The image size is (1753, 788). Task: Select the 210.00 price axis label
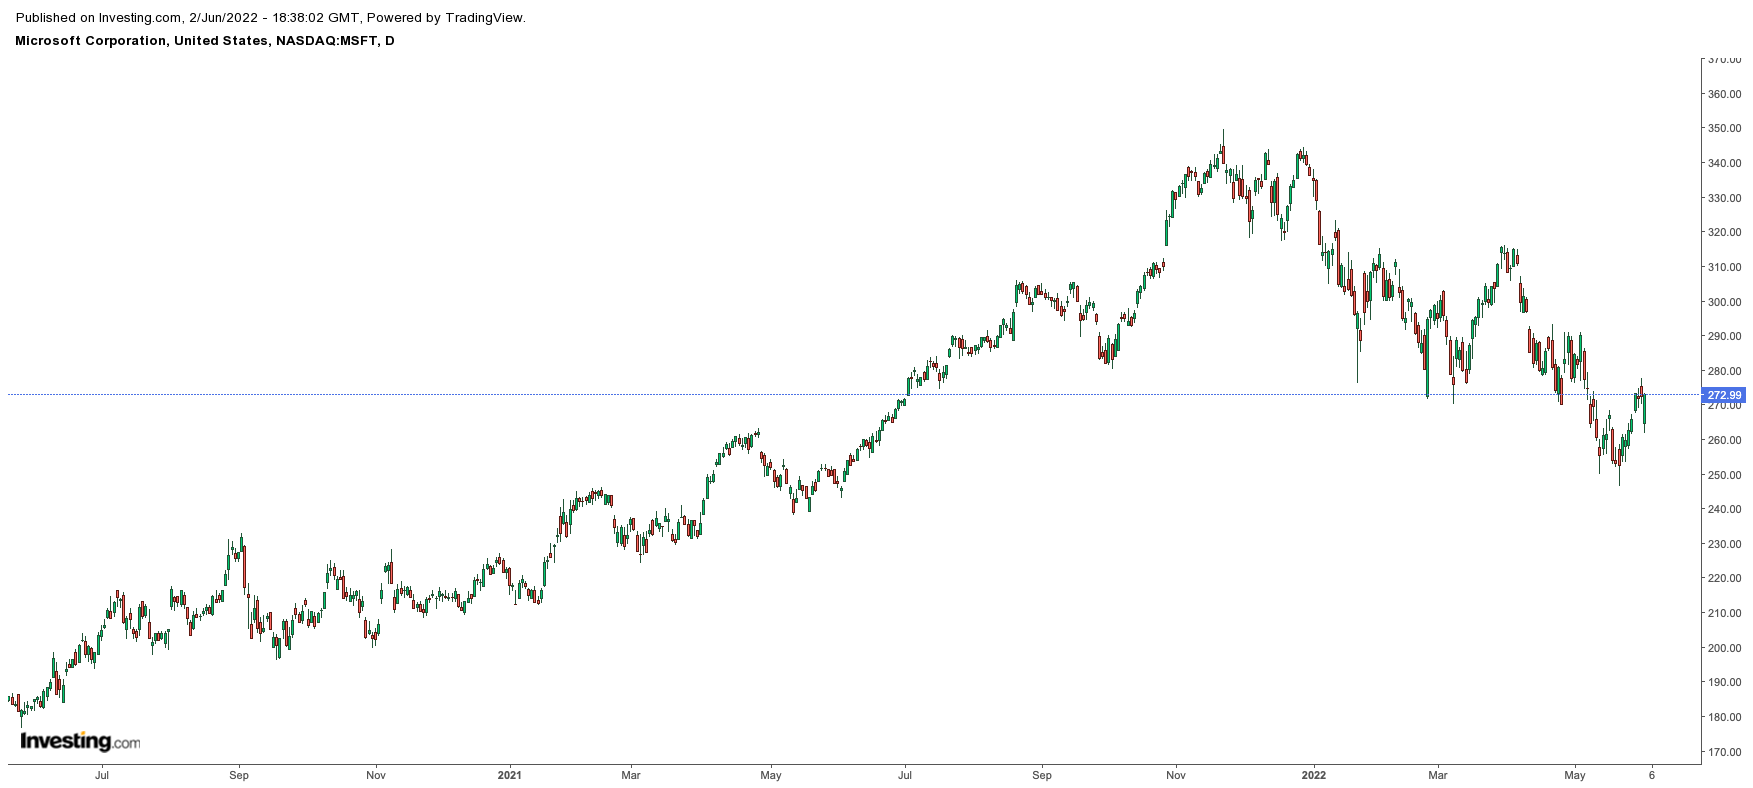click(x=1725, y=613)
